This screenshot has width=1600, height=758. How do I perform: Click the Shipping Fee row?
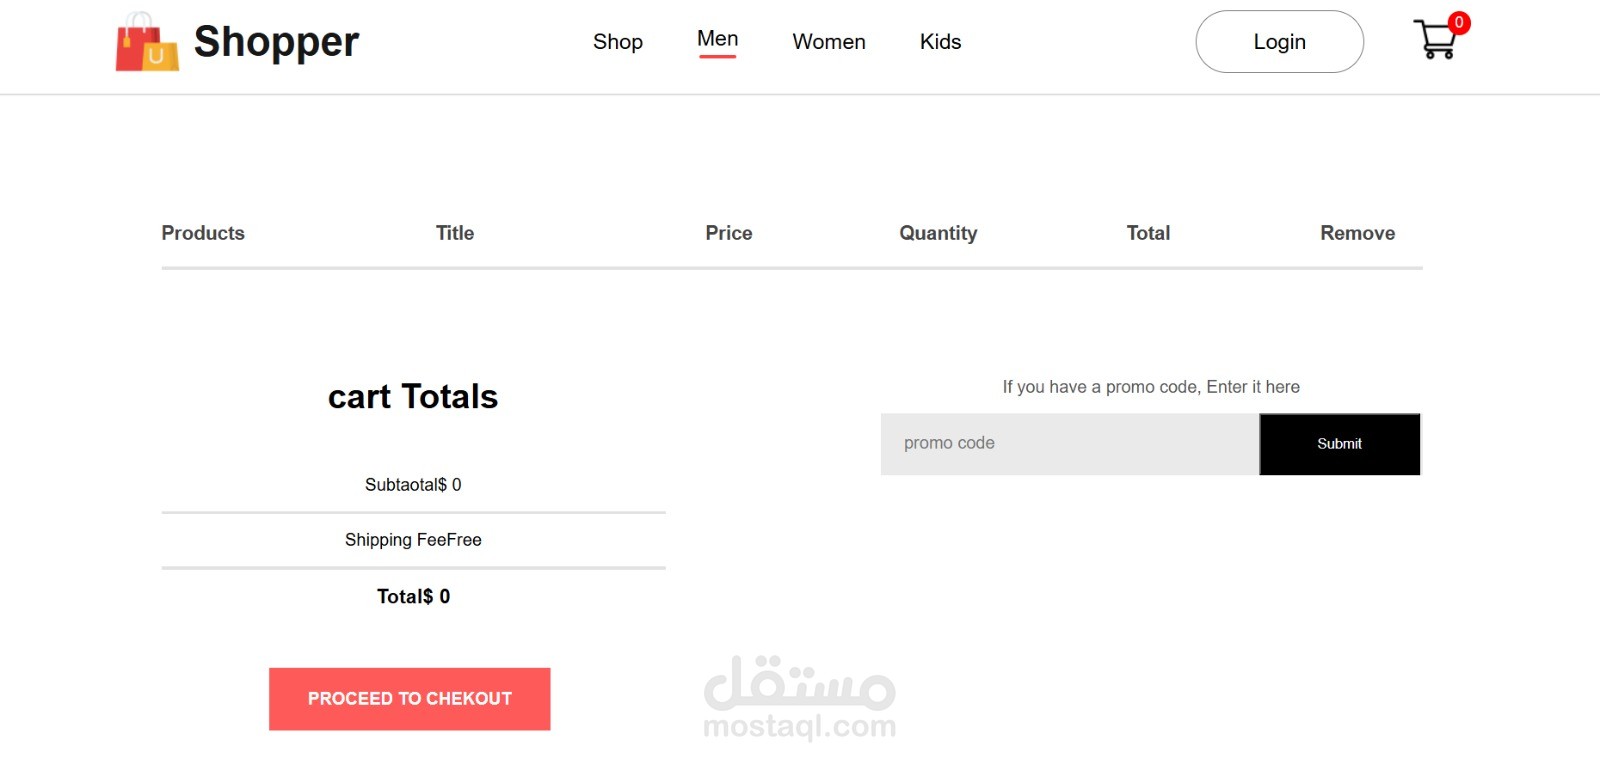point(413,540)
